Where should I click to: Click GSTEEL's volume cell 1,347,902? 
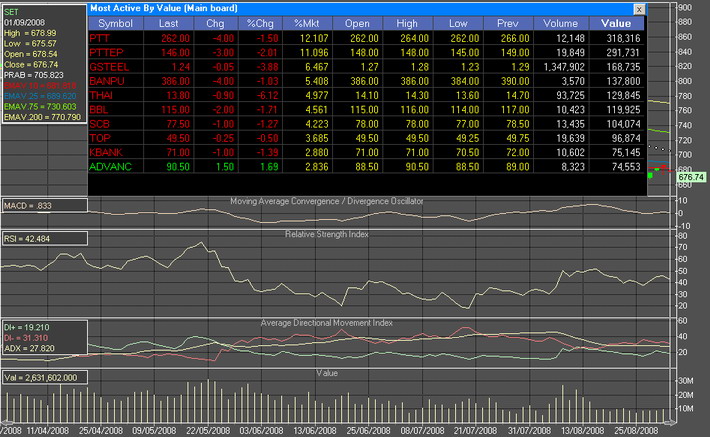pos(564,67)
